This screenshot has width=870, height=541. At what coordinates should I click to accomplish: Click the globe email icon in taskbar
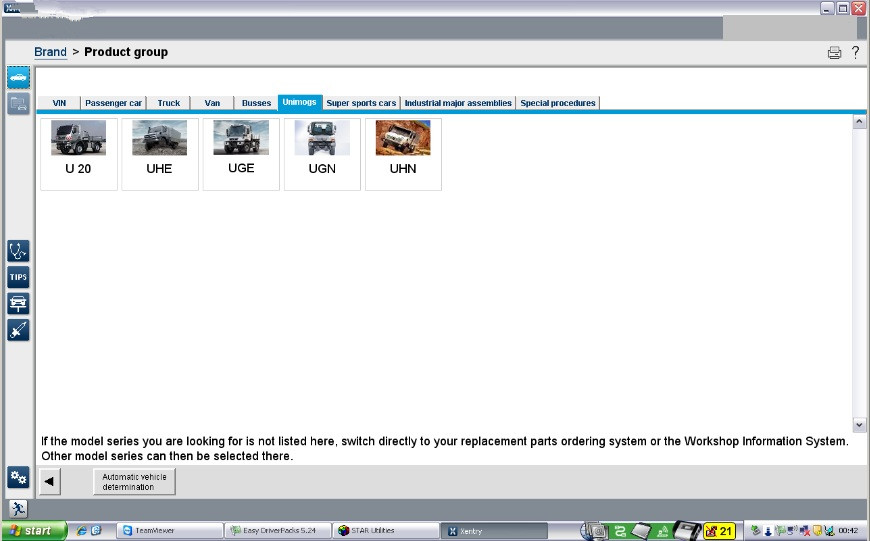594,531
